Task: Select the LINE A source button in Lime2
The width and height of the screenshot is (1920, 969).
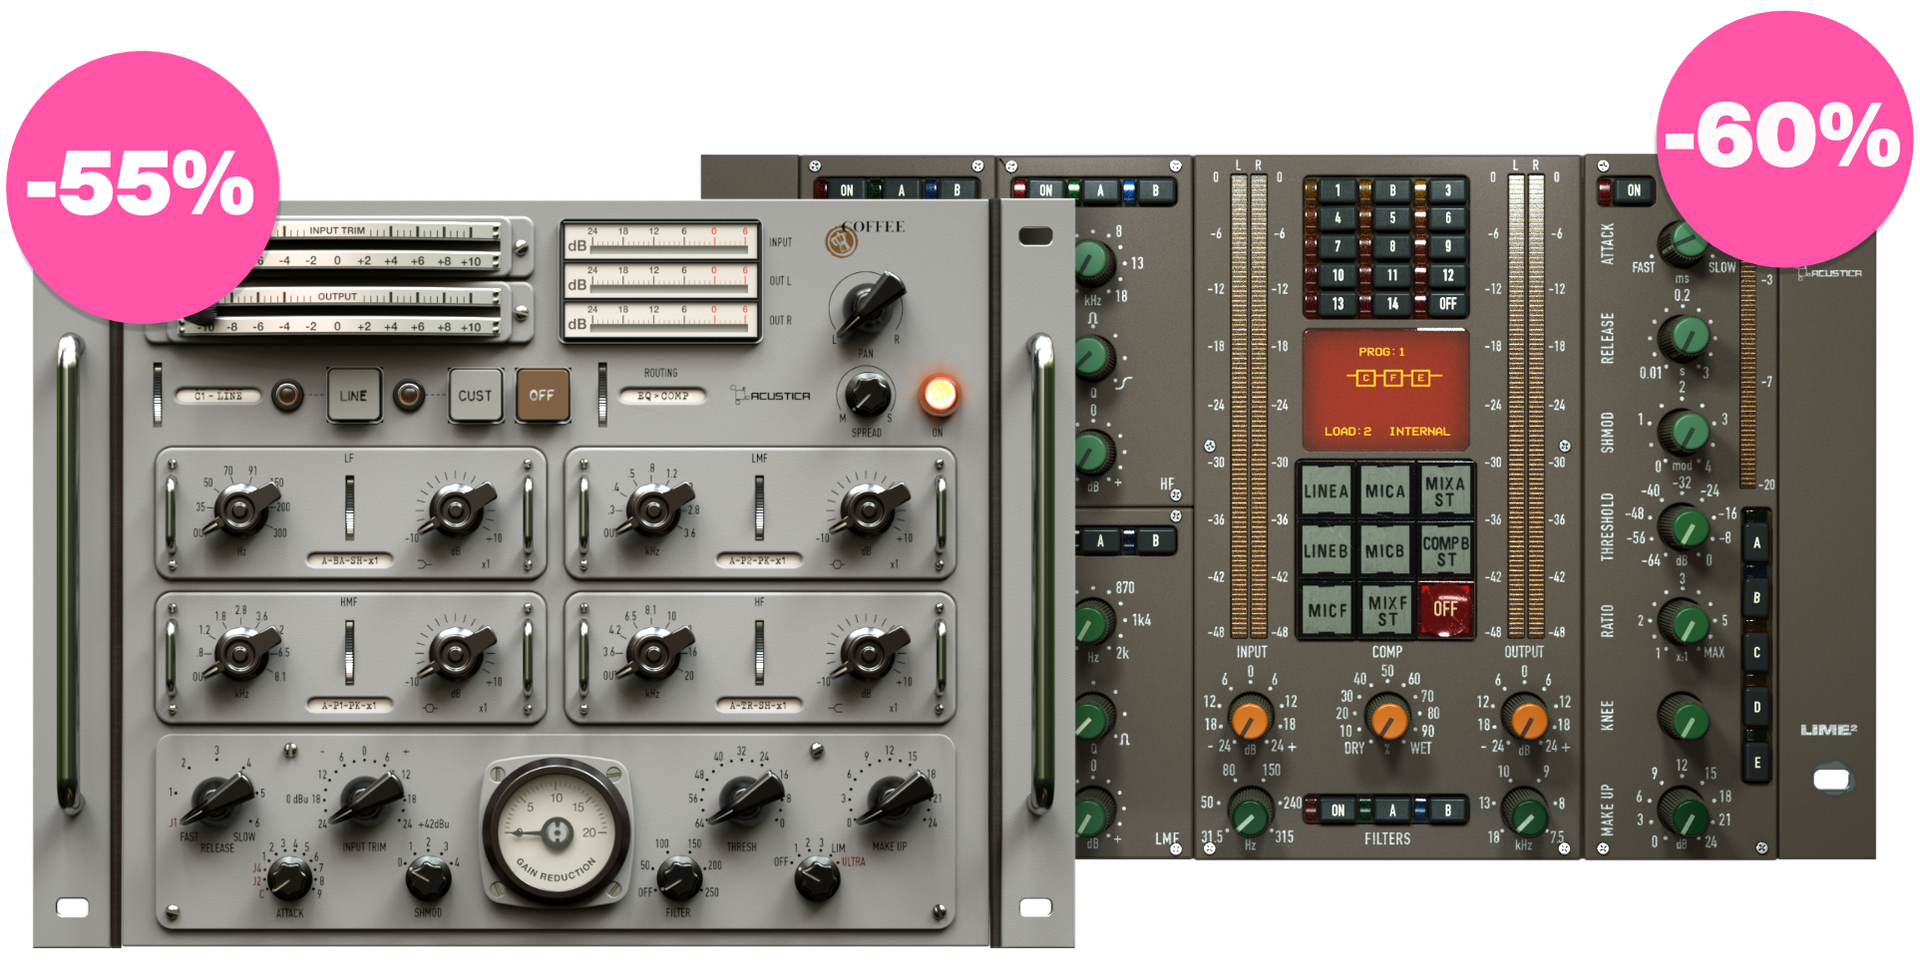Action: point(1326,491)
